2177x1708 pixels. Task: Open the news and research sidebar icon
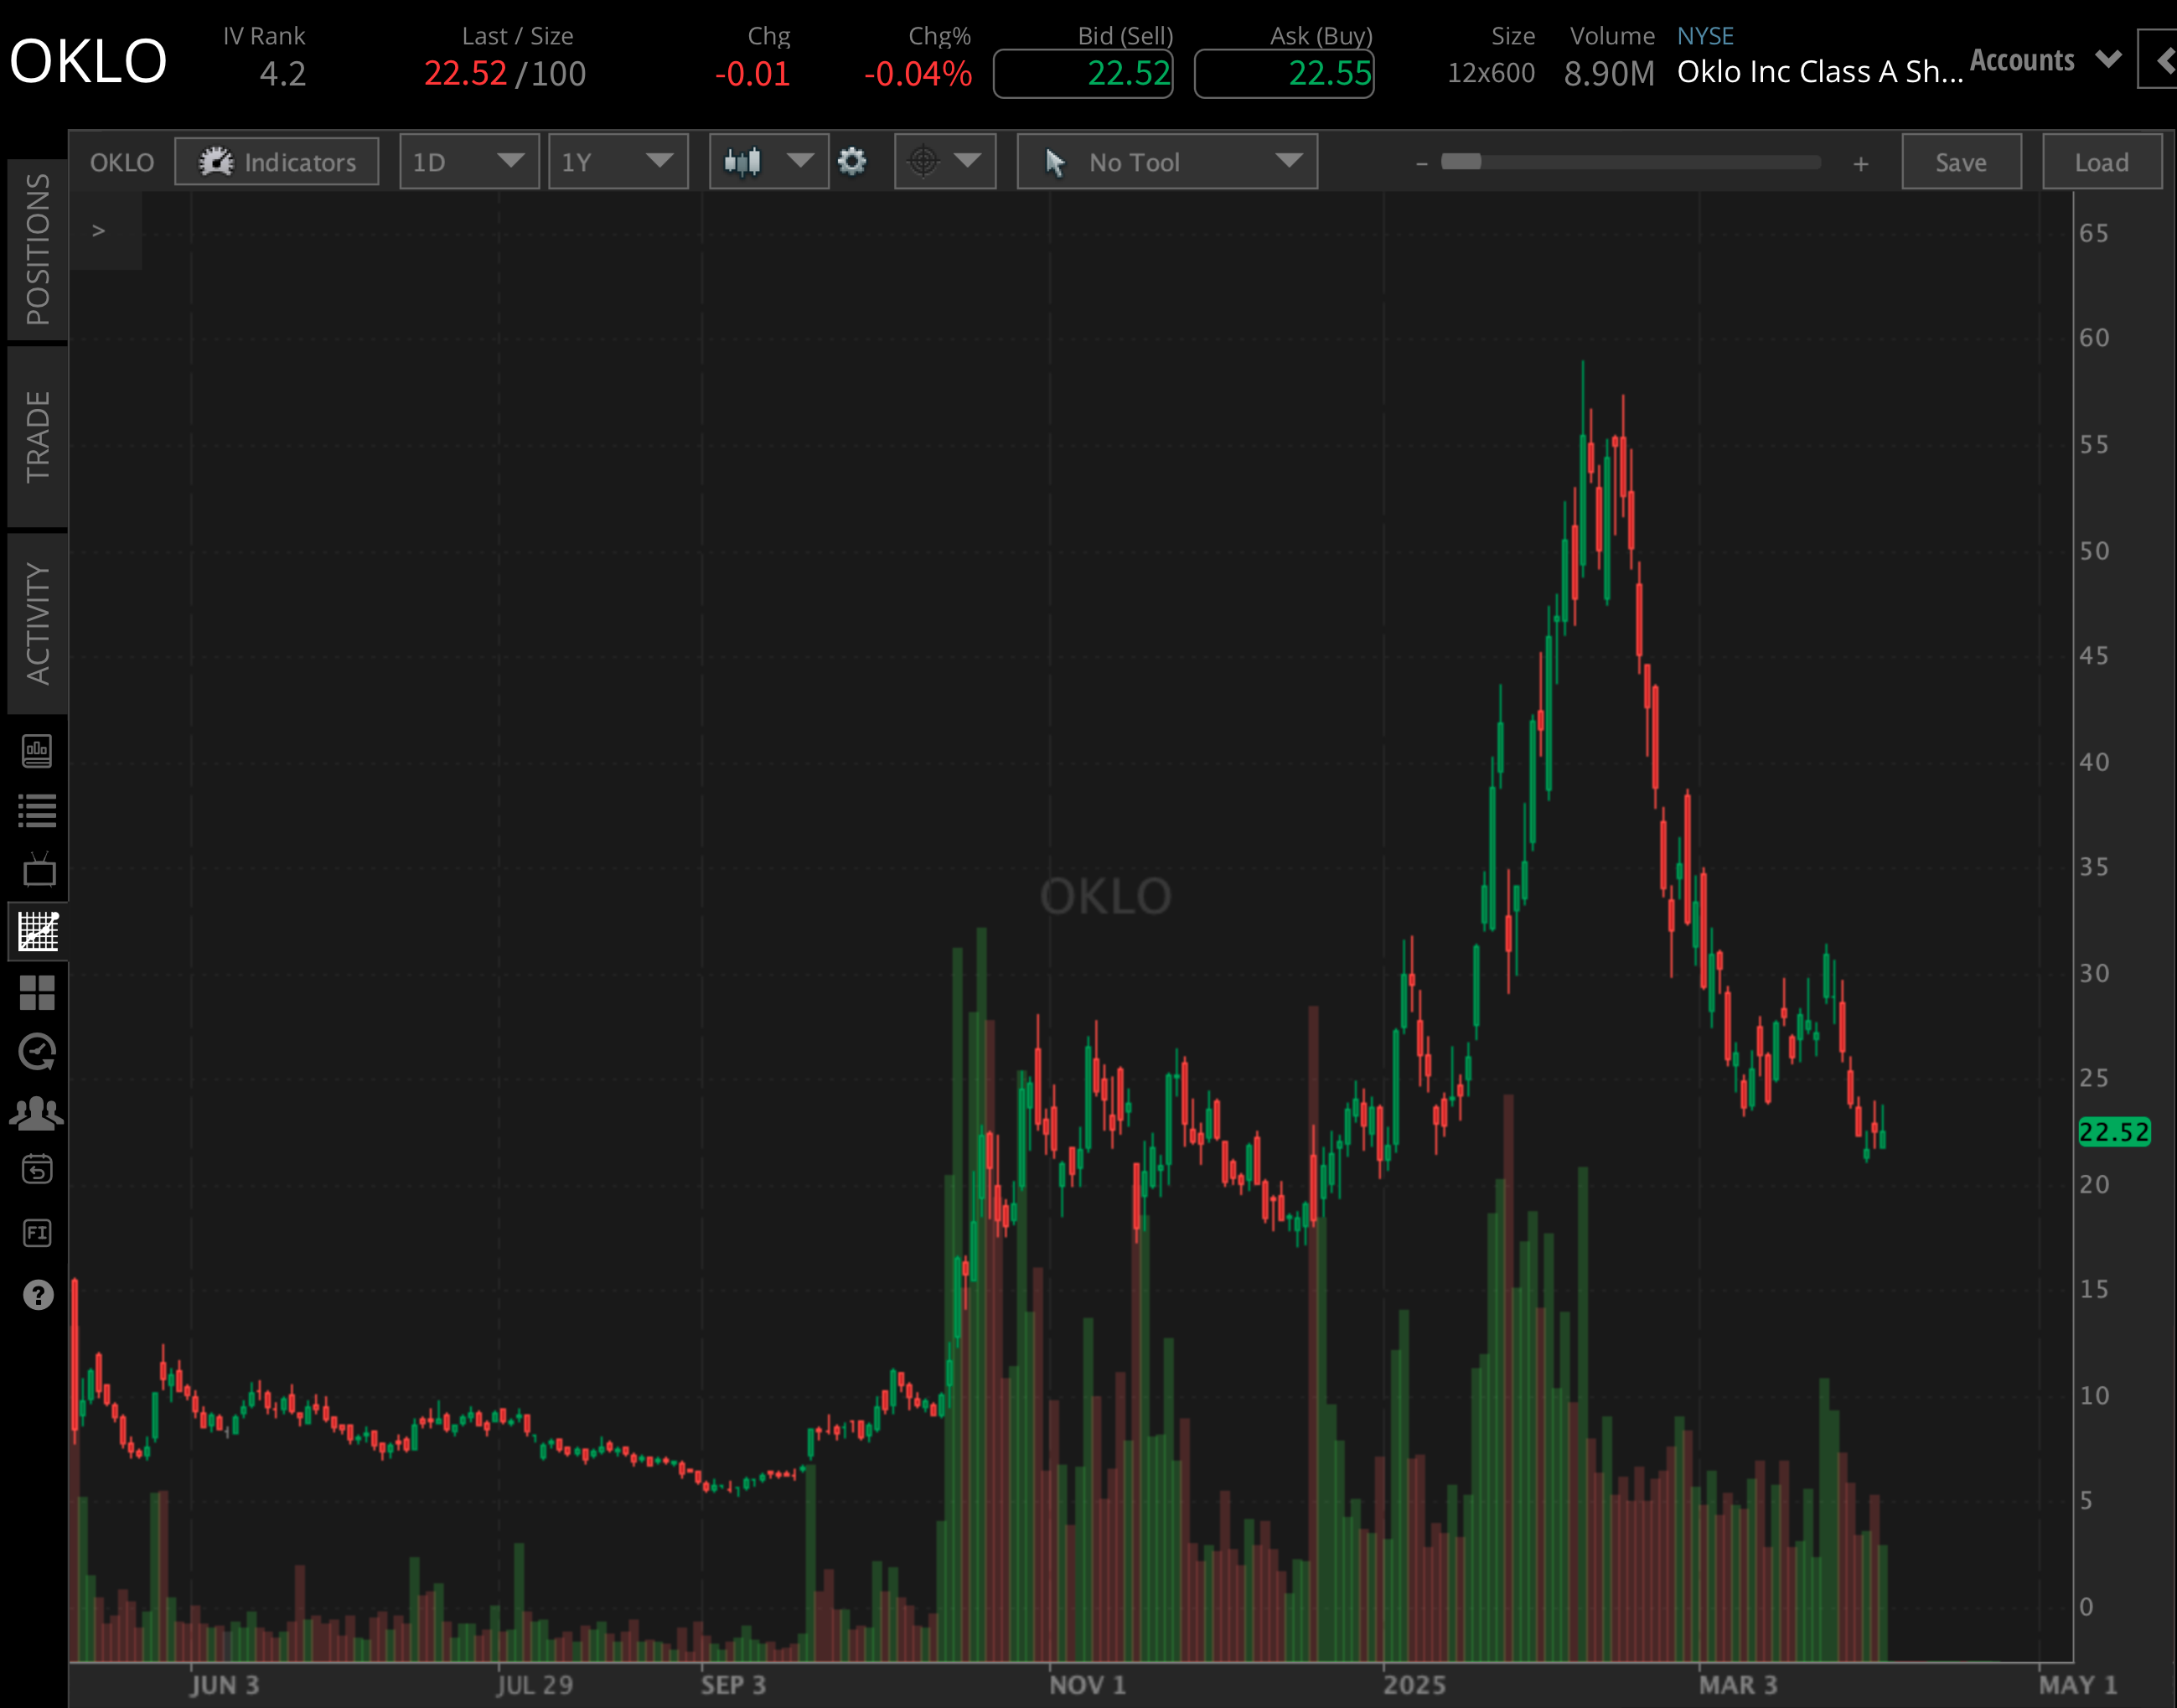coord(38,752)
